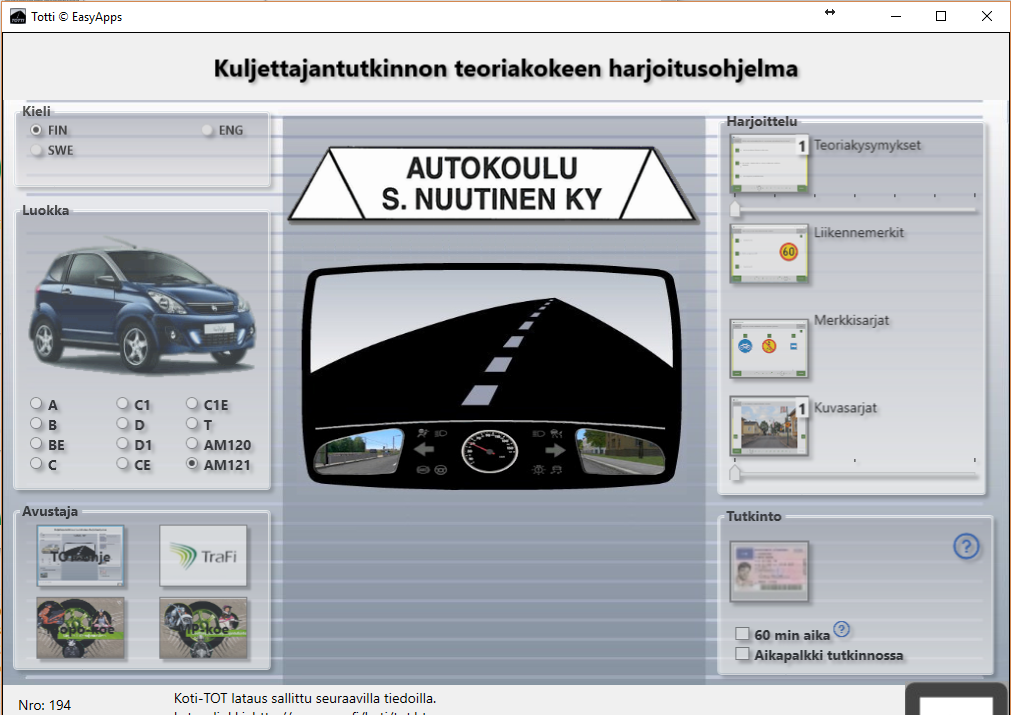Launch the Merkkisarjat sign series icon

coord(769,348)
